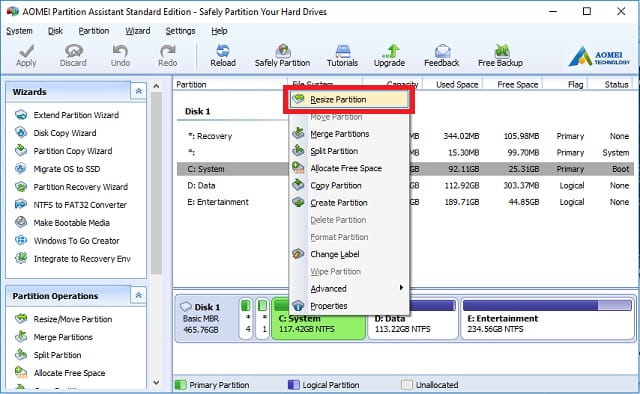Click the sidebar scrollbar down arrow
Viewport: 640px width, 394px height.
coord(156,383)
